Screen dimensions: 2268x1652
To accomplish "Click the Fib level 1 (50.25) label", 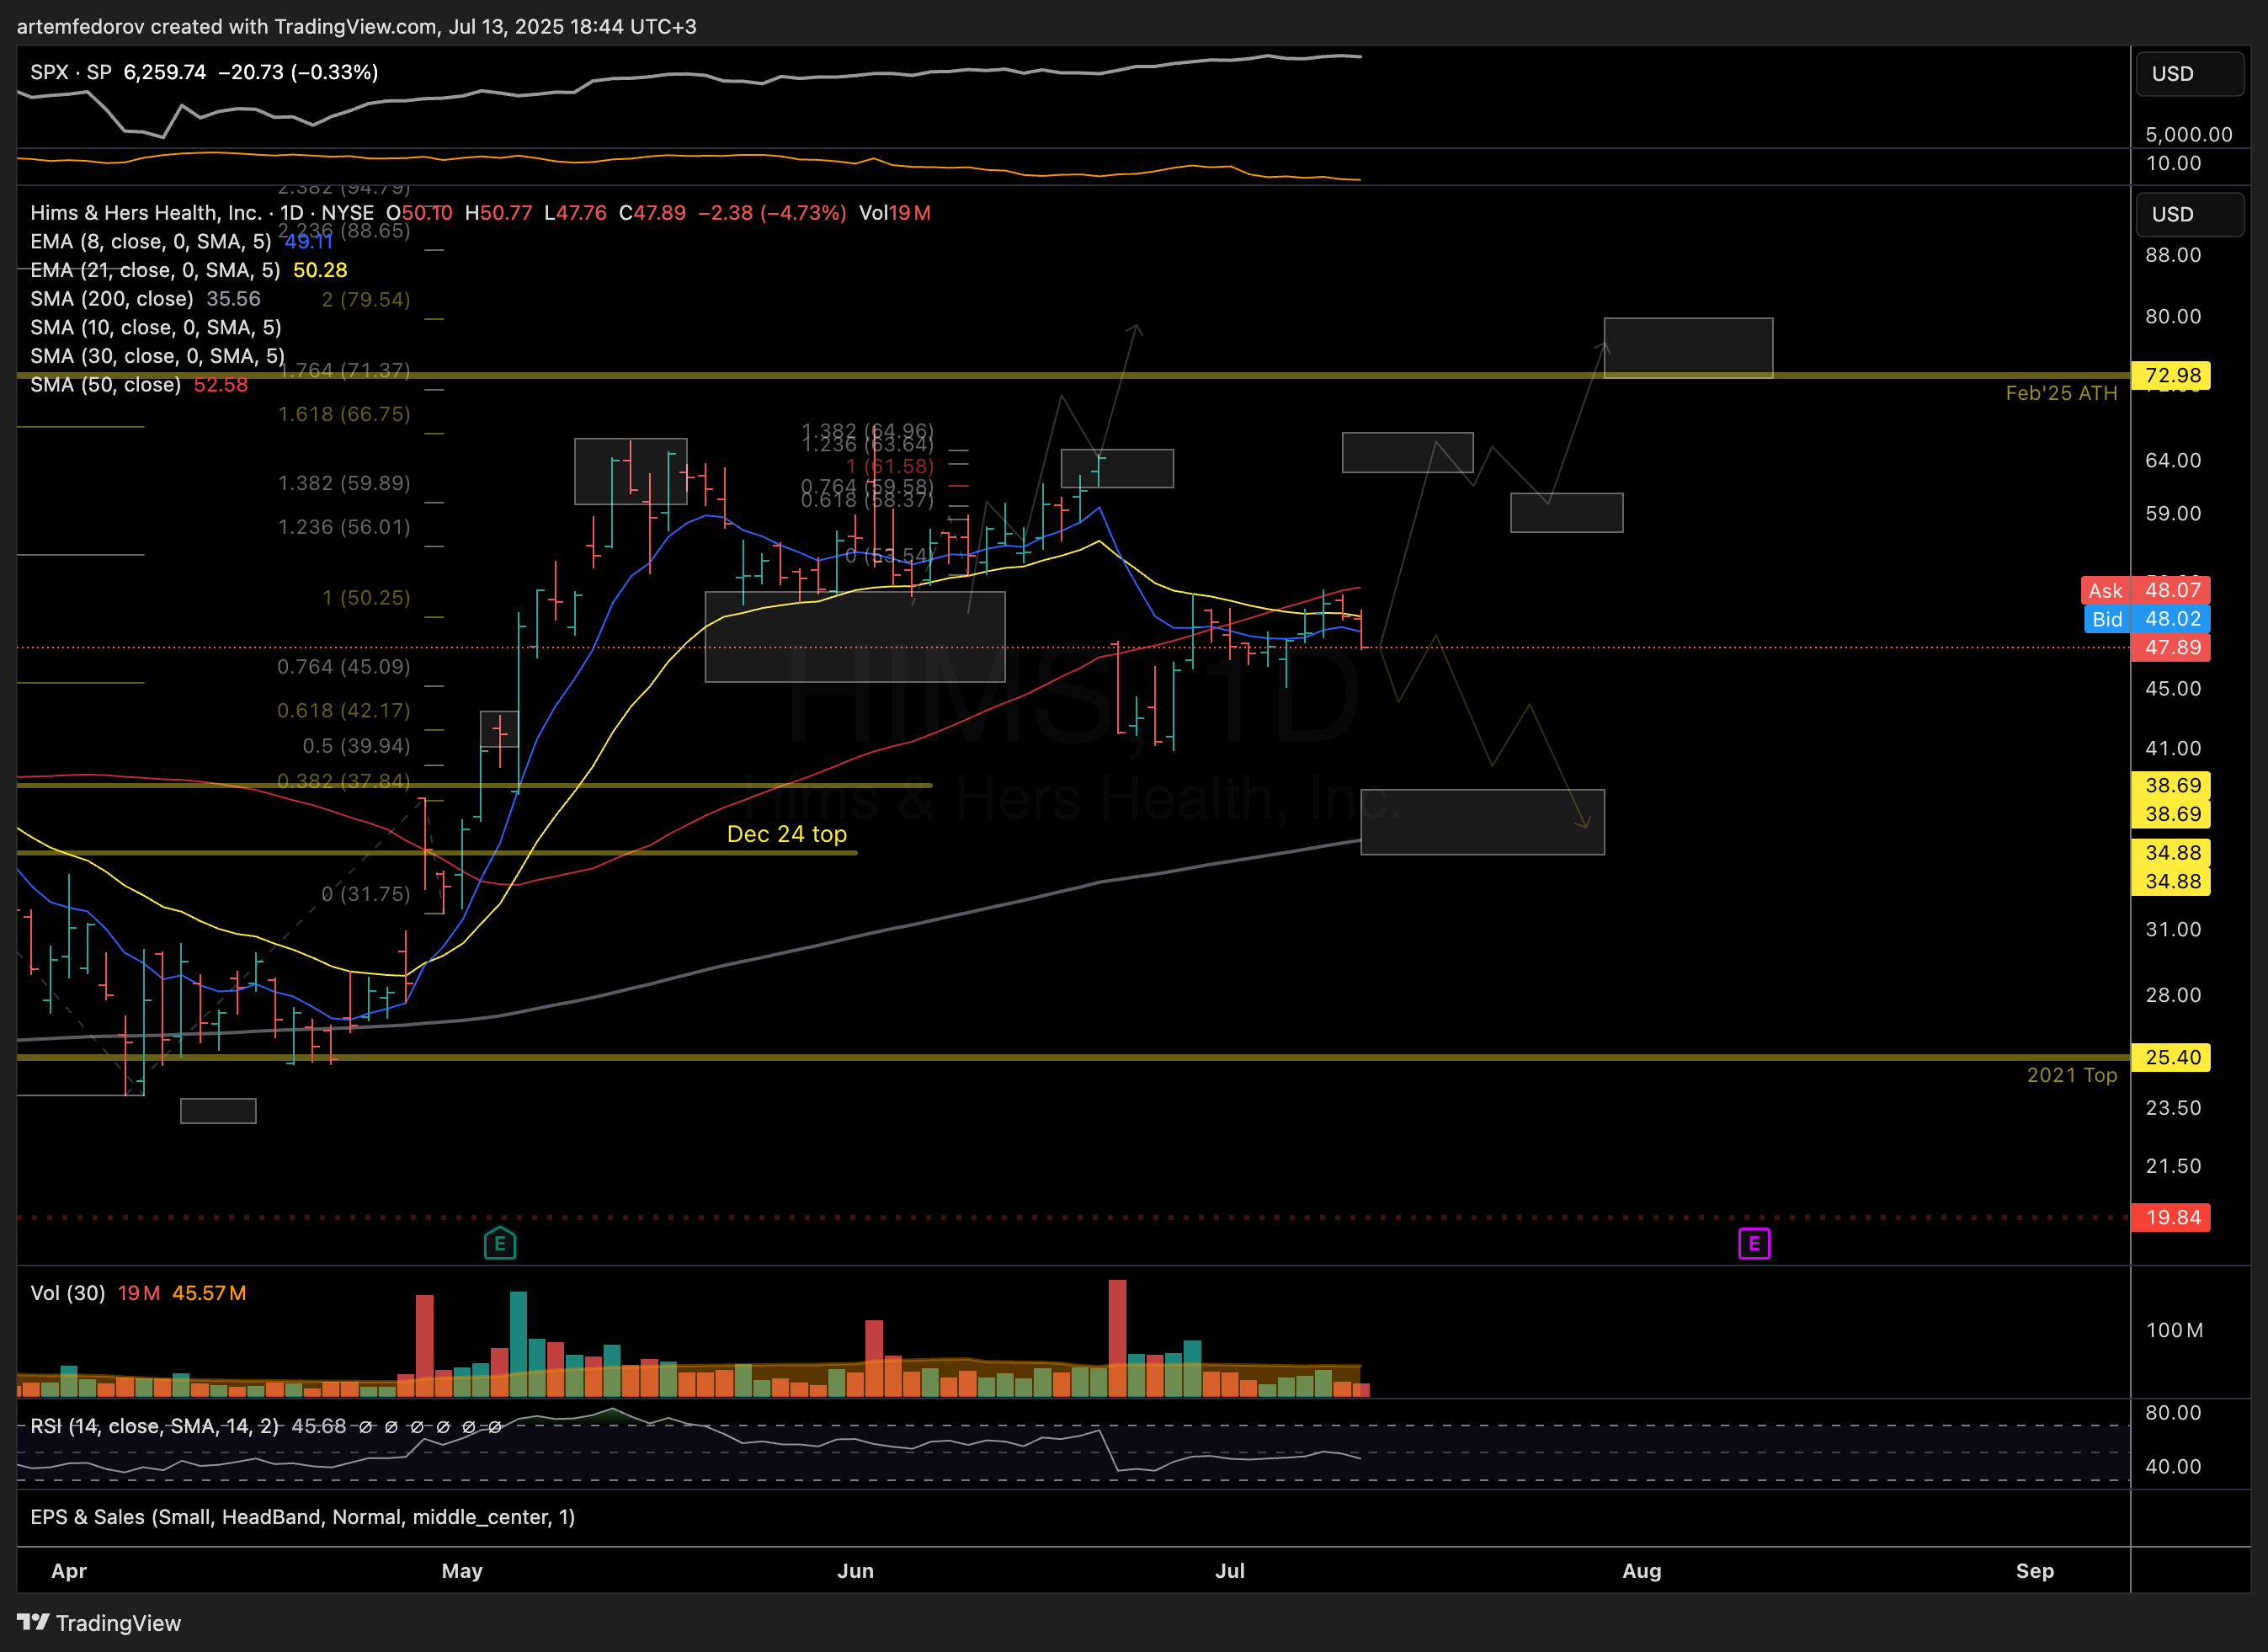I will [x=366, y=598].
